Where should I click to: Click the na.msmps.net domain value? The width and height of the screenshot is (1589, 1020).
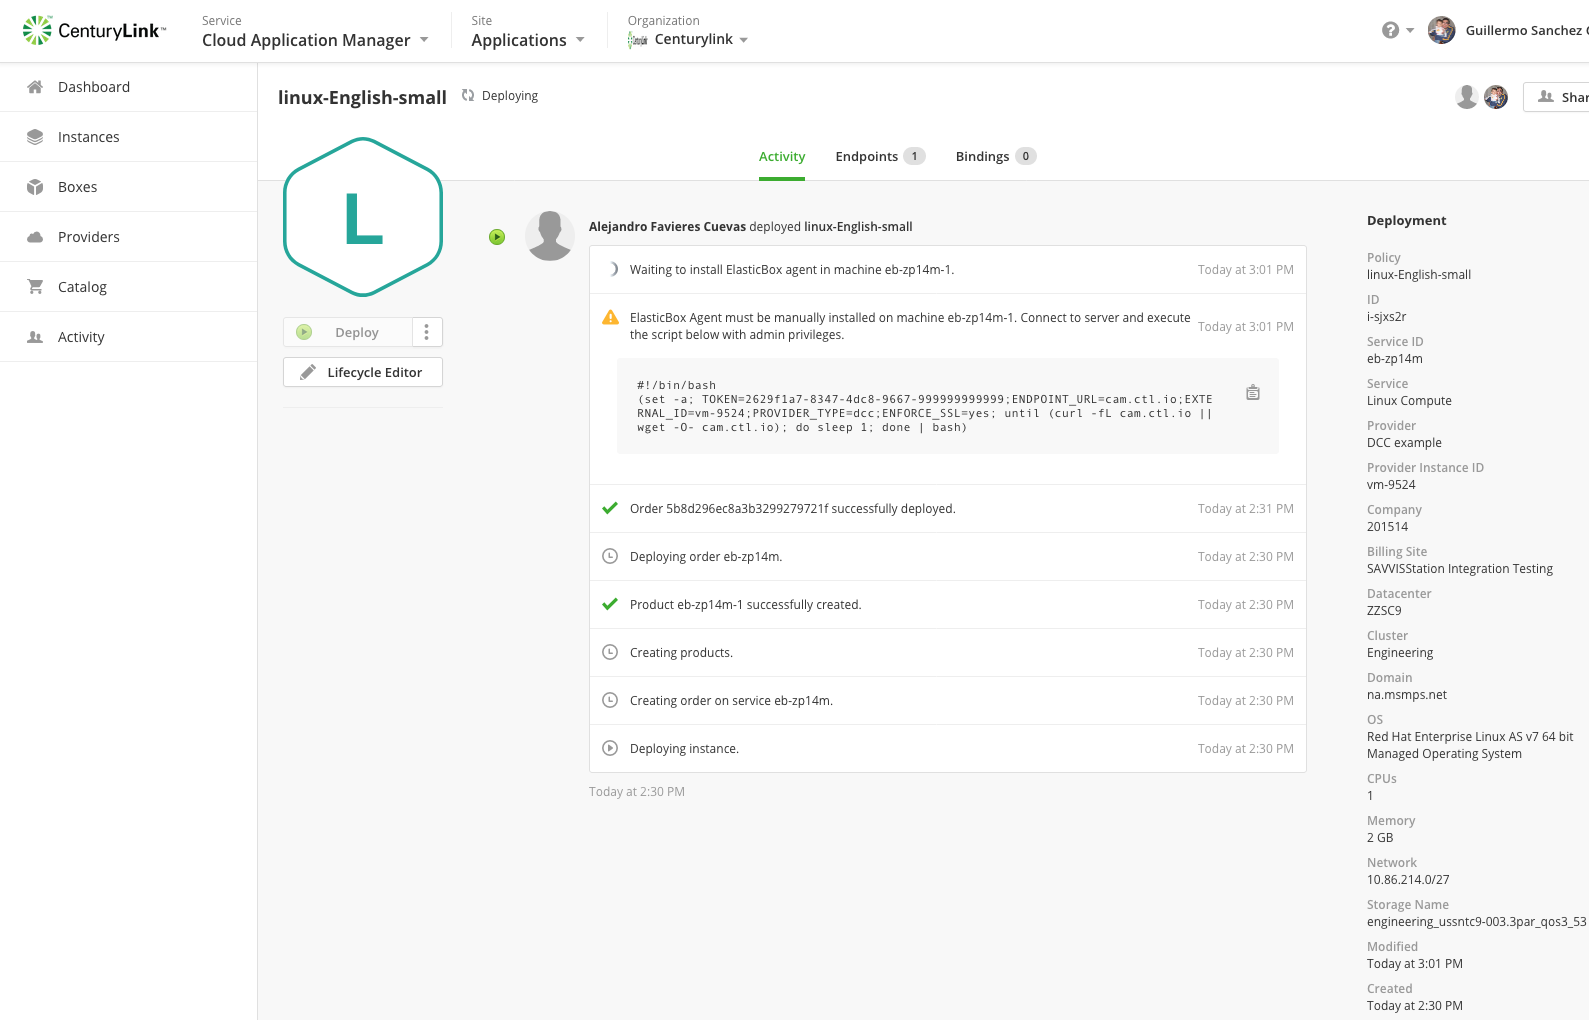tap(1407, 695)
